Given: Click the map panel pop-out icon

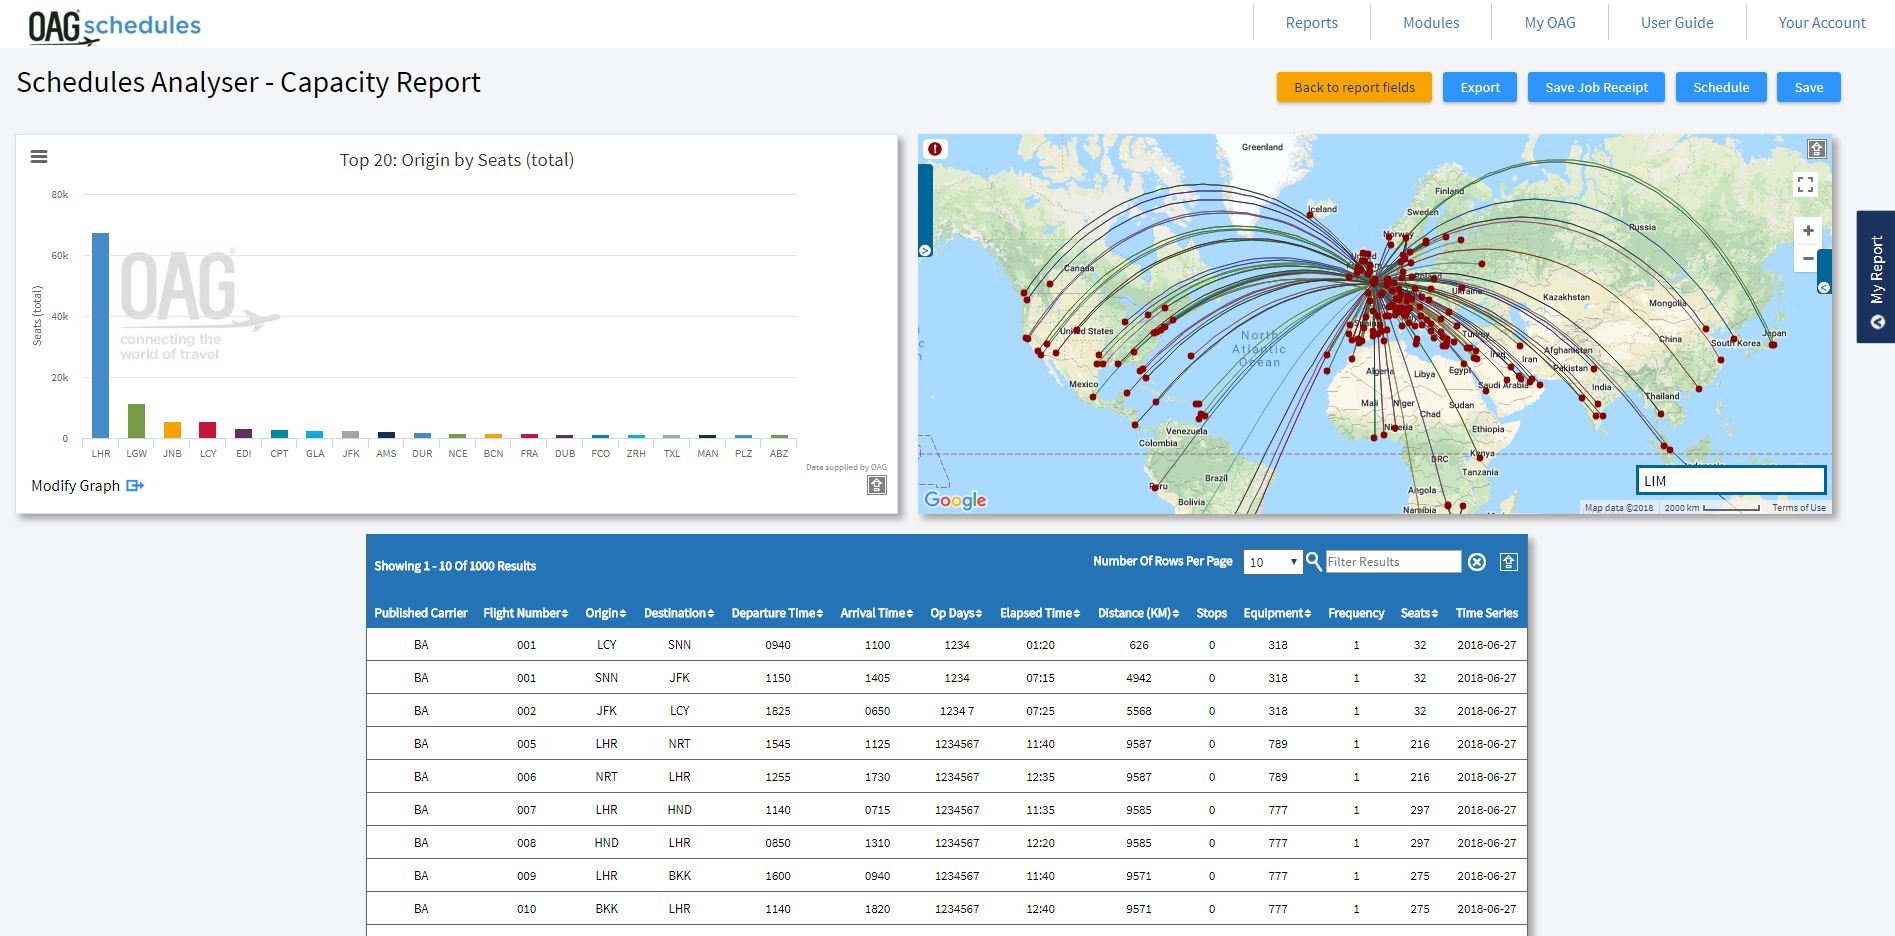Looking at the screenshot, I should pyautogui.click(x=1817, y=149).
